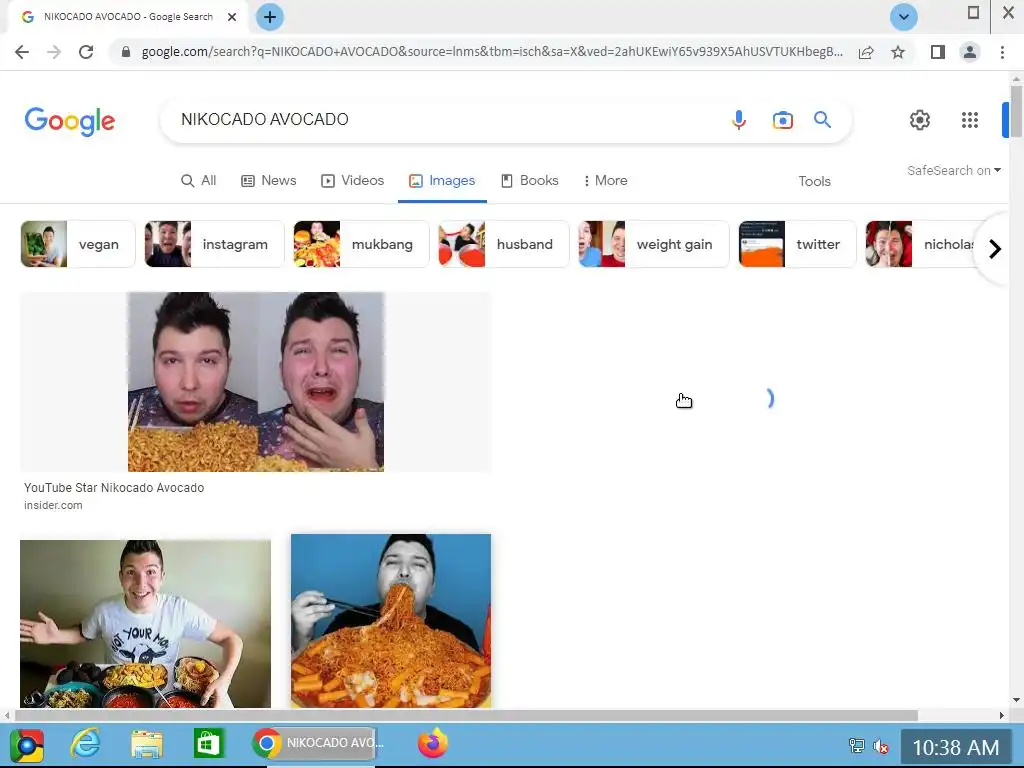Bookmark this page with the star icon
The image size is (1024, 768).
tap(898, 52)
